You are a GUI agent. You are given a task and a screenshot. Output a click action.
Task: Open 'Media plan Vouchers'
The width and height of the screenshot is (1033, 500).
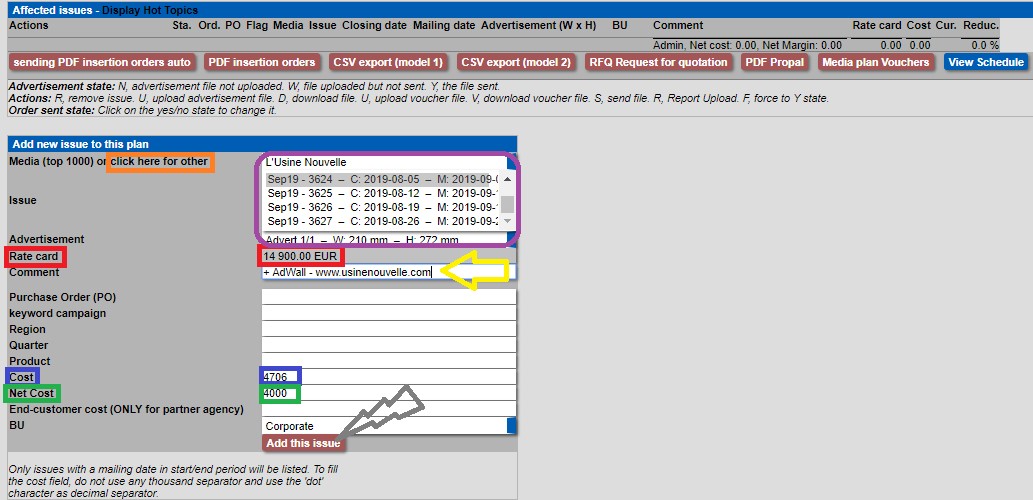pyautogui.click(x=876, y=62)
